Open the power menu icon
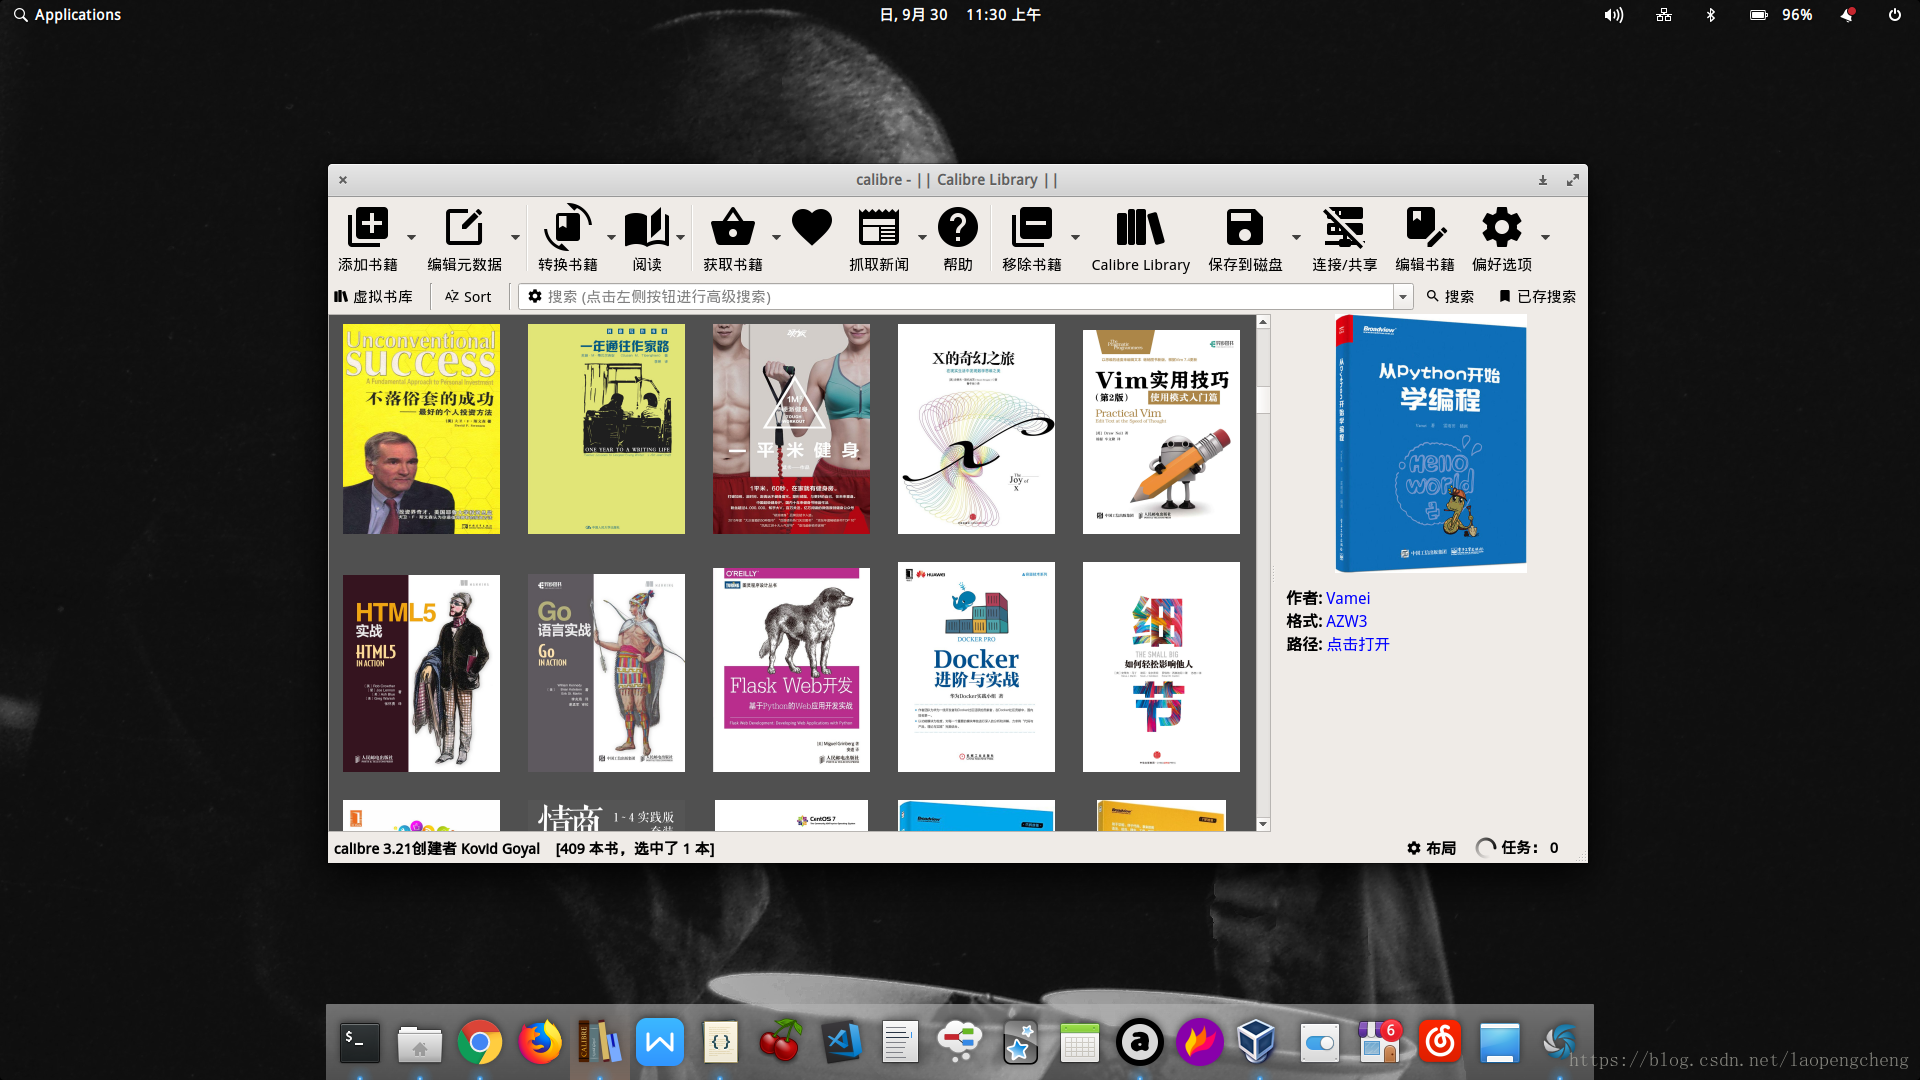The height and width of the screenshot is (1080, 1920). (x=1894, y=15)
